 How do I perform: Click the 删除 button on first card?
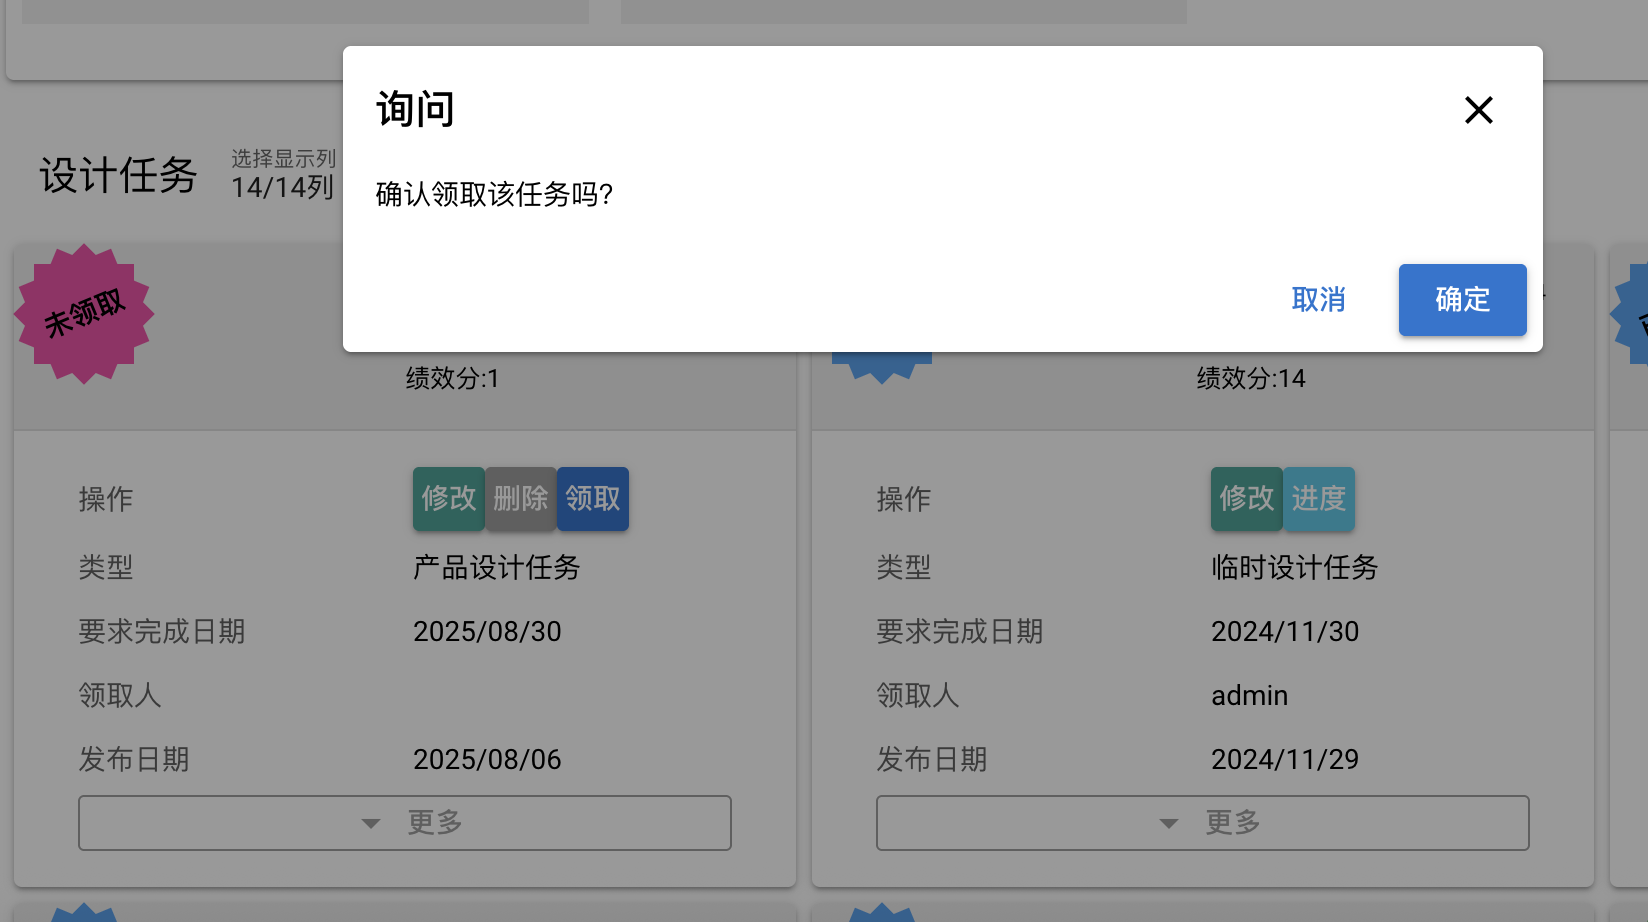click(x=521, y=499)
